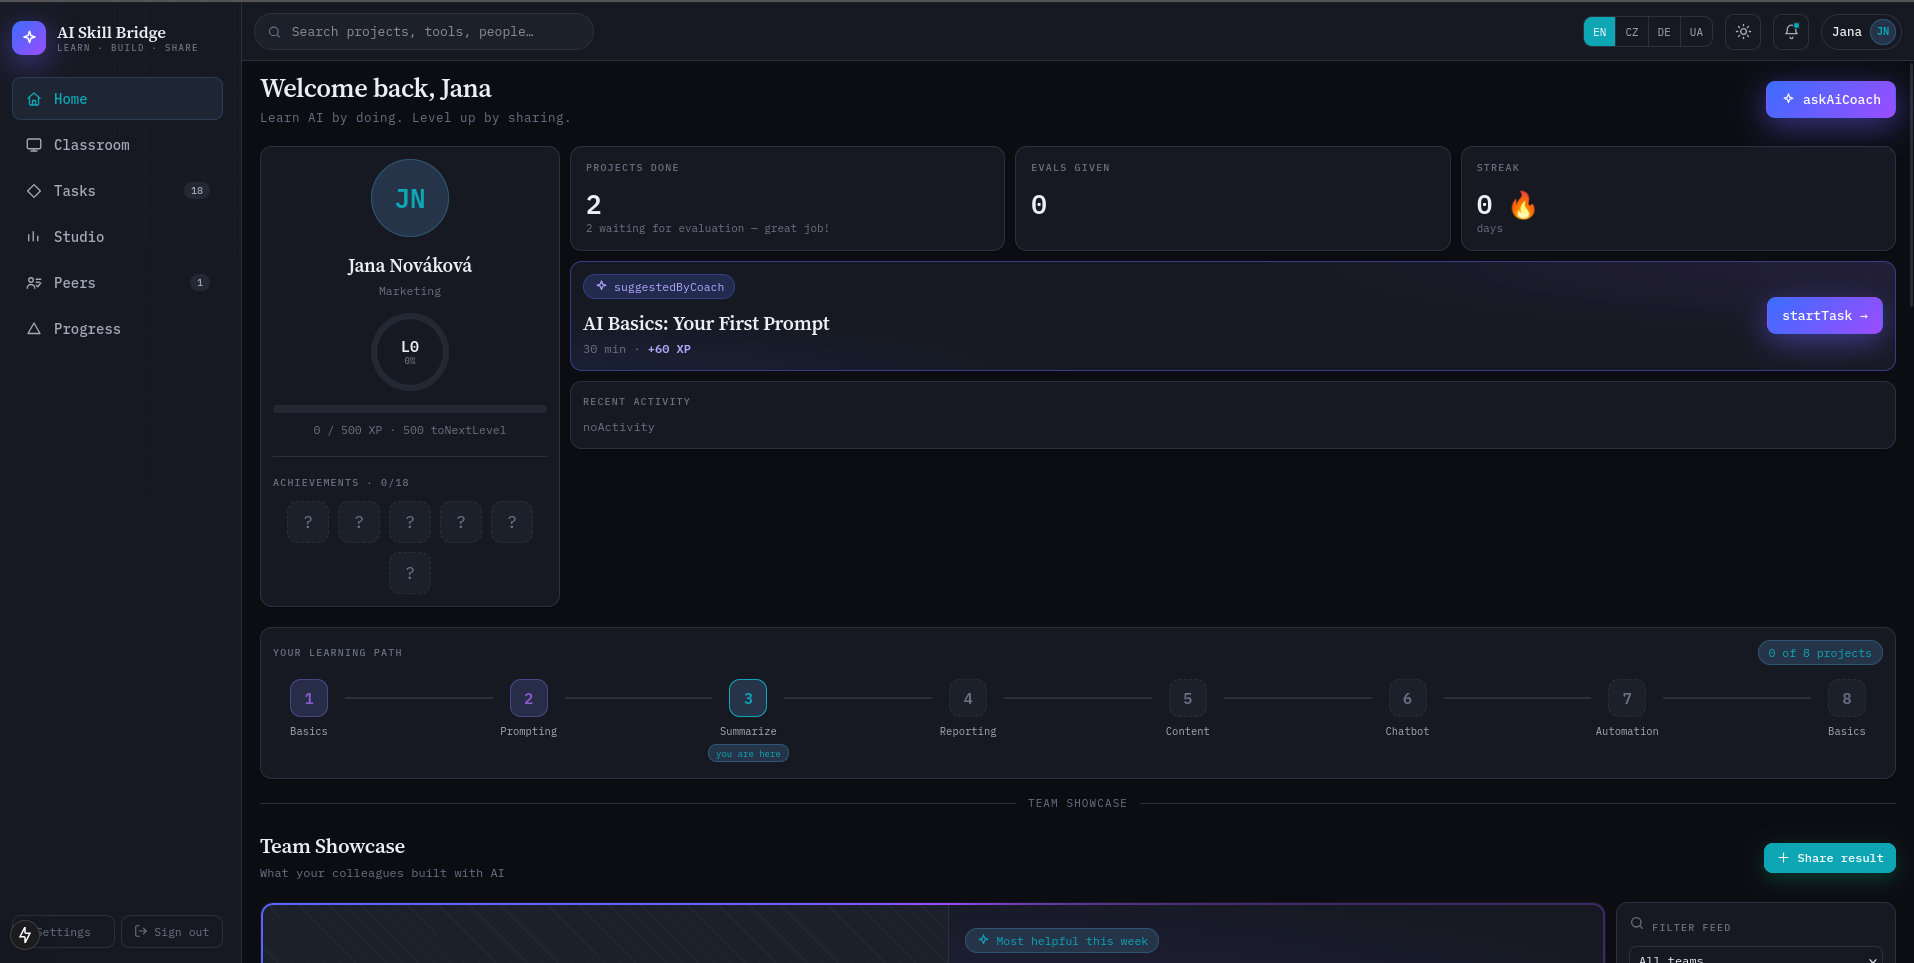The width and height of the screenshot is (1914, 963).
Task: Click the Peers people icon
Action: [34, 283]
